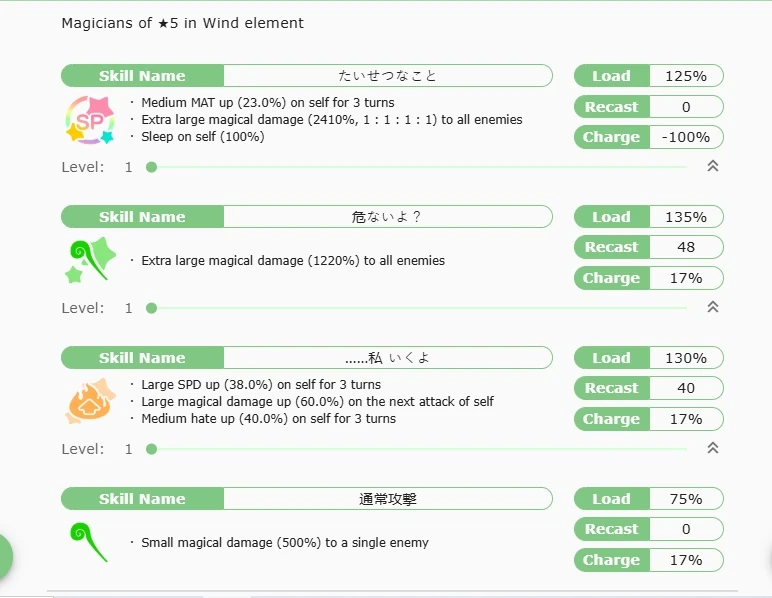Click the Magicians of ★5 Wind heading
772x598 pixels.
pyautogui.click(x=183, y=23)
